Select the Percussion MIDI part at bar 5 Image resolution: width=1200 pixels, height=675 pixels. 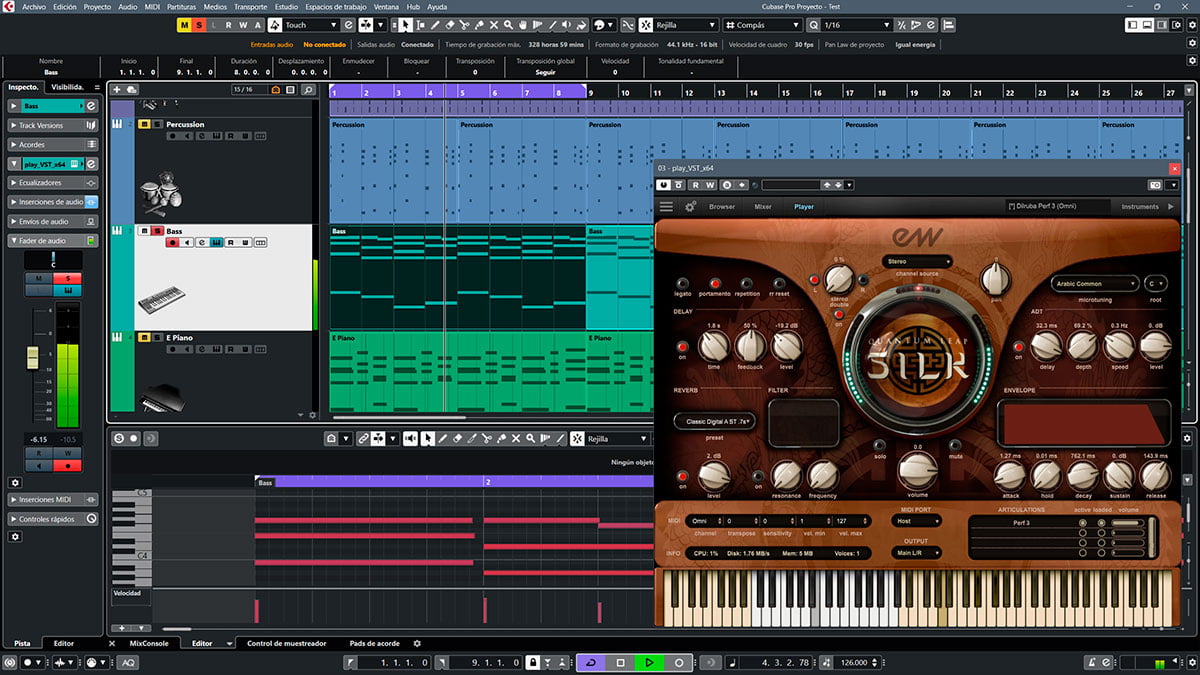522,170
